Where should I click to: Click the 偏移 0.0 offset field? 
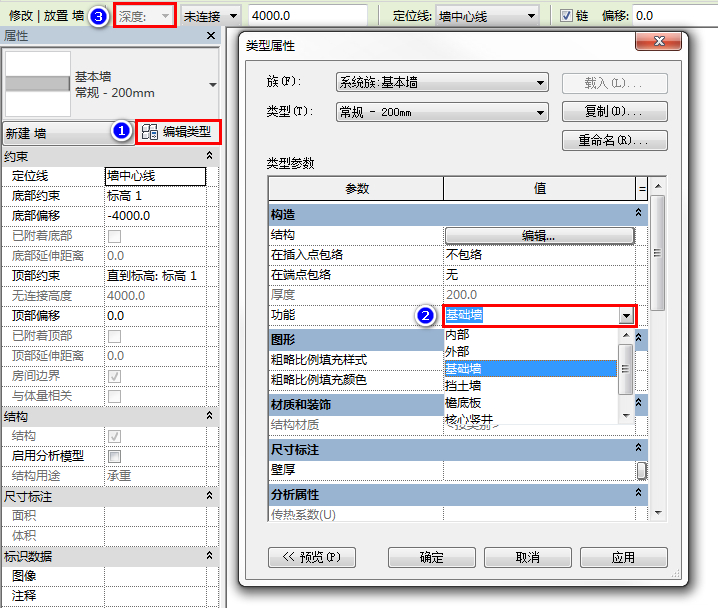pos(675,16)
